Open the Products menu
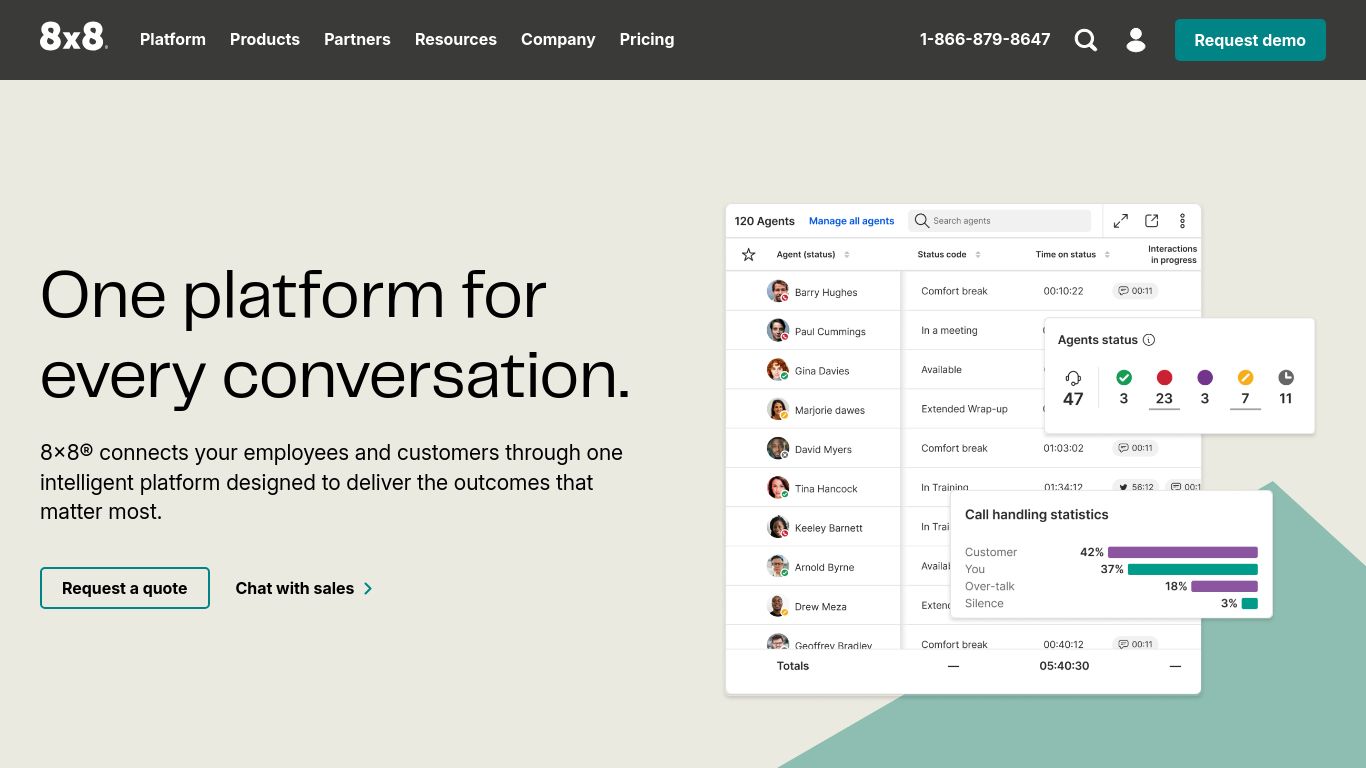The width and height of the screenshot is (1366, 768). (265, 39)
